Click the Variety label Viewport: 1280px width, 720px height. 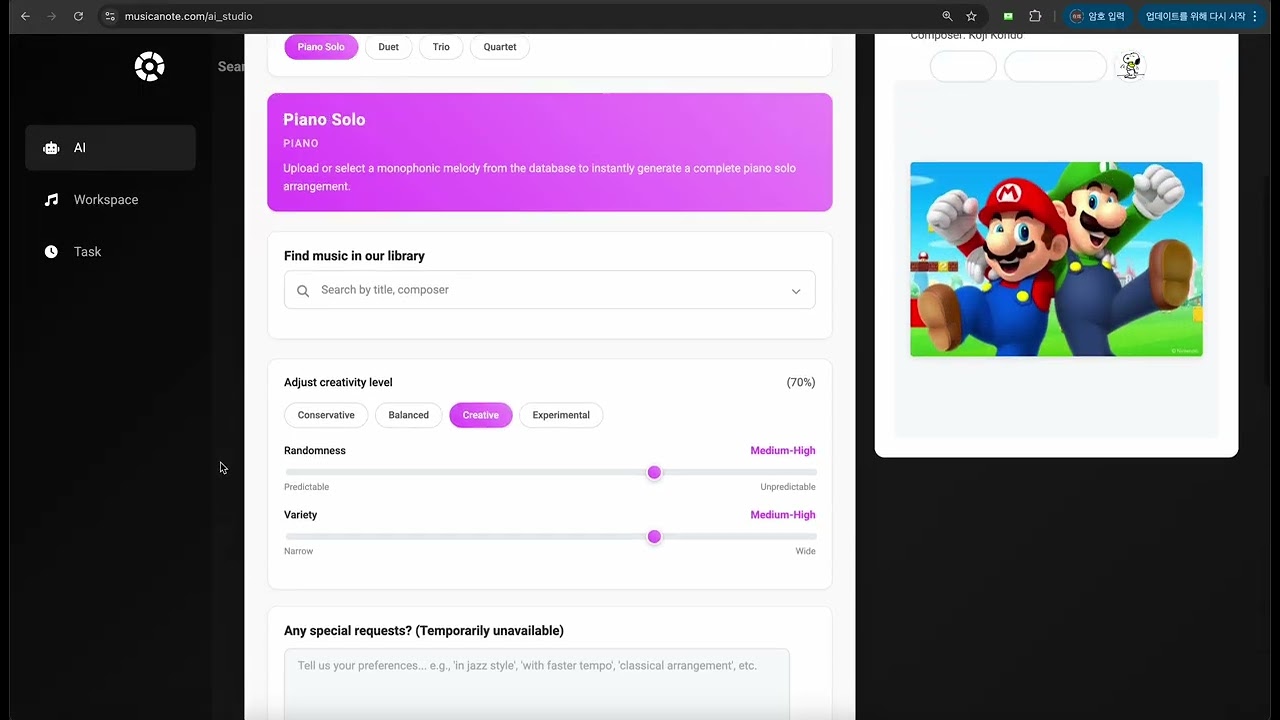pyautogui.click(x=300, y=514)
